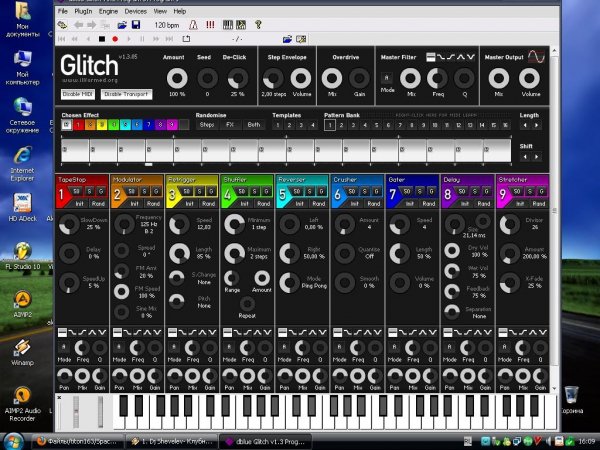Click the forward arrow toolbar icon
The height and width of the screenshot is (450, 600).
91,25
